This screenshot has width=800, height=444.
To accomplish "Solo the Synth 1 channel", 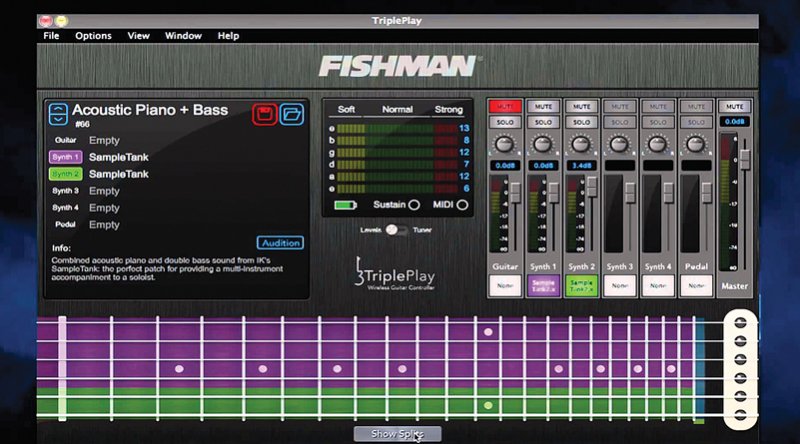I will click(x=542, y=122).
